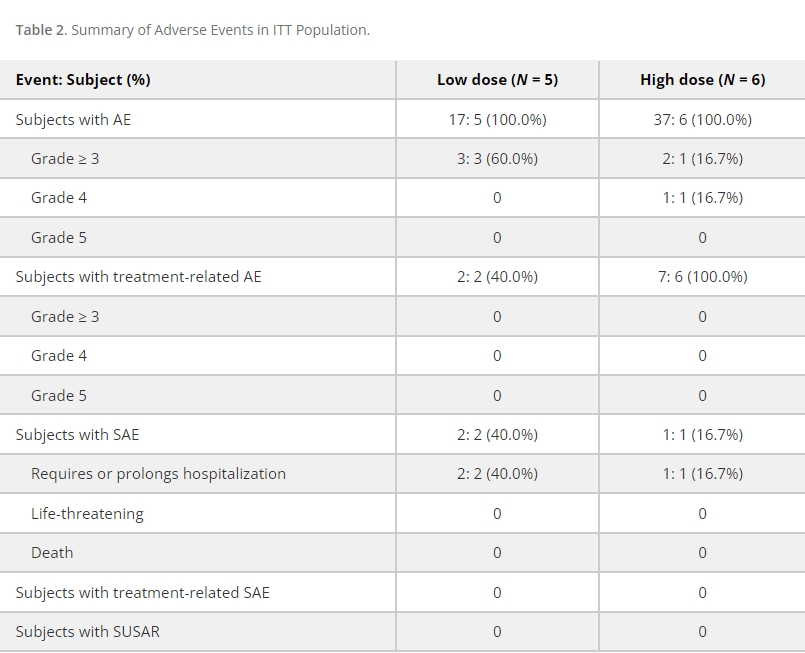Click the High dose value for SUSAR row
Image resolution: width=805 pixels, height=653 pixels.
(x=702, y=632)
